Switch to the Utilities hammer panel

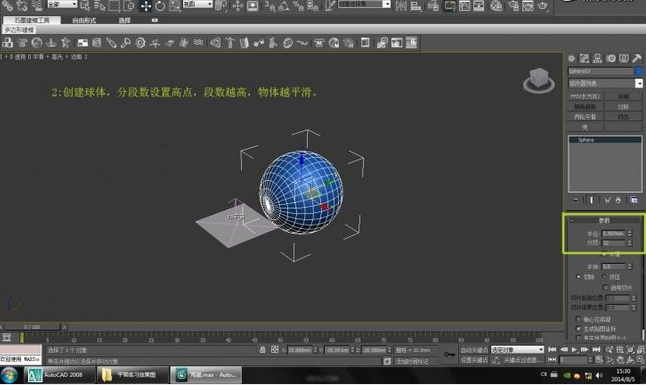637,59
